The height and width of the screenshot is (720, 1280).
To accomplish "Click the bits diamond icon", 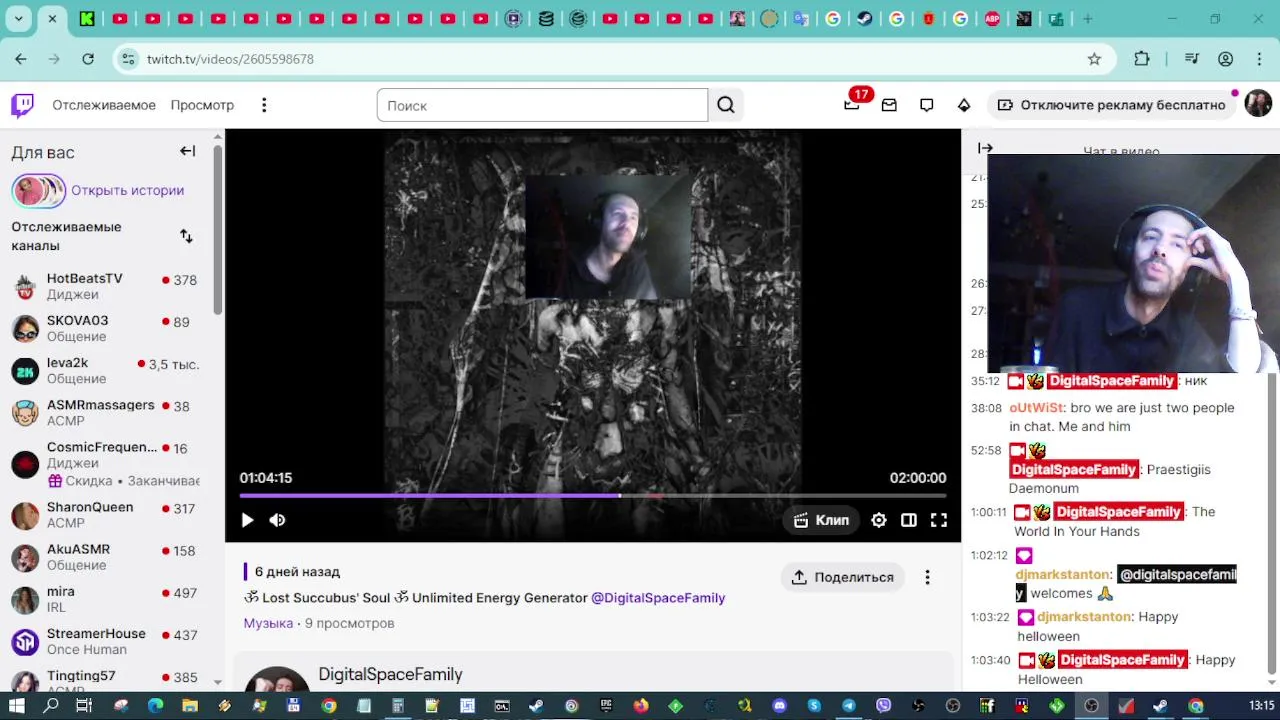I will click(x=964, y=105).
